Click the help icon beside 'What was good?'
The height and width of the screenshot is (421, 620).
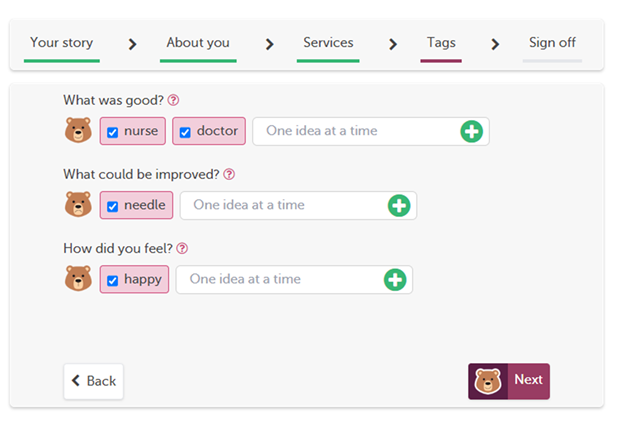pyautogui.click(x=173, y=100)
